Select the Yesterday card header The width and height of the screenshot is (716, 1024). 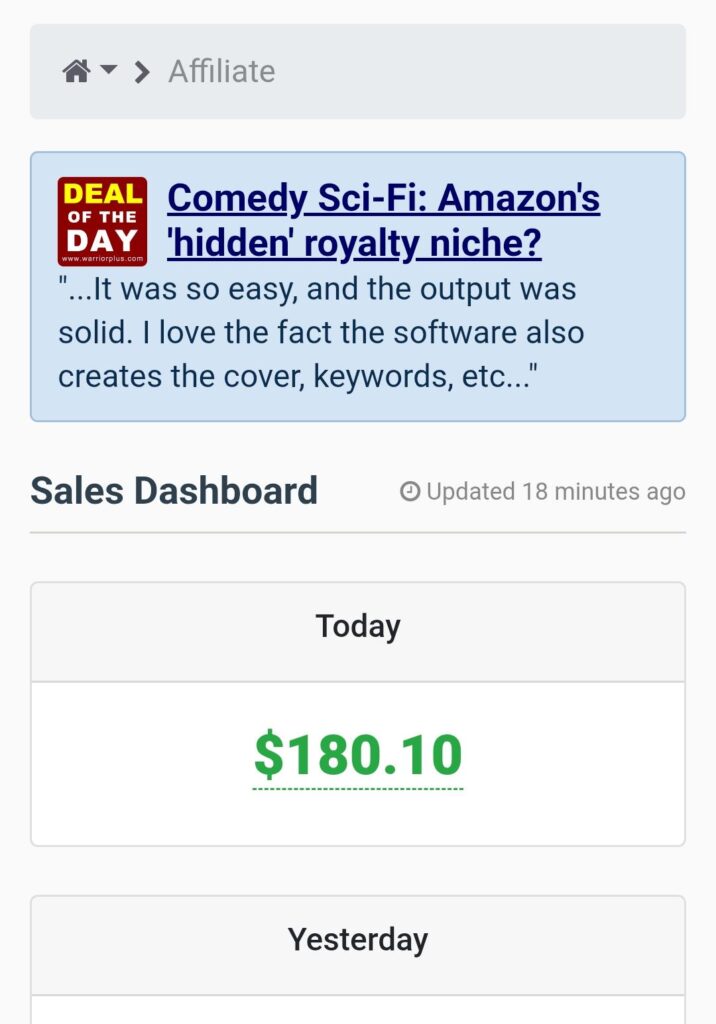tap(358, 940)
